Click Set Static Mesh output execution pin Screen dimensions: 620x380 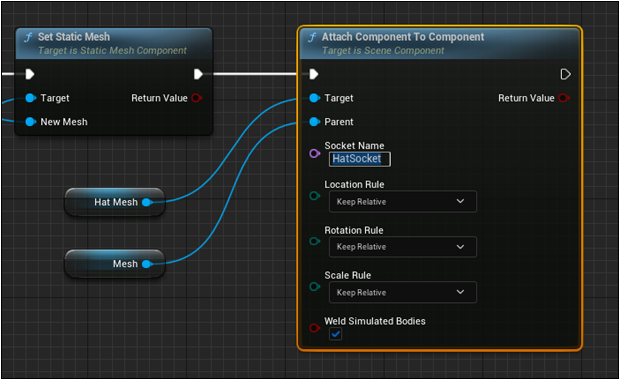coord(198,74)
